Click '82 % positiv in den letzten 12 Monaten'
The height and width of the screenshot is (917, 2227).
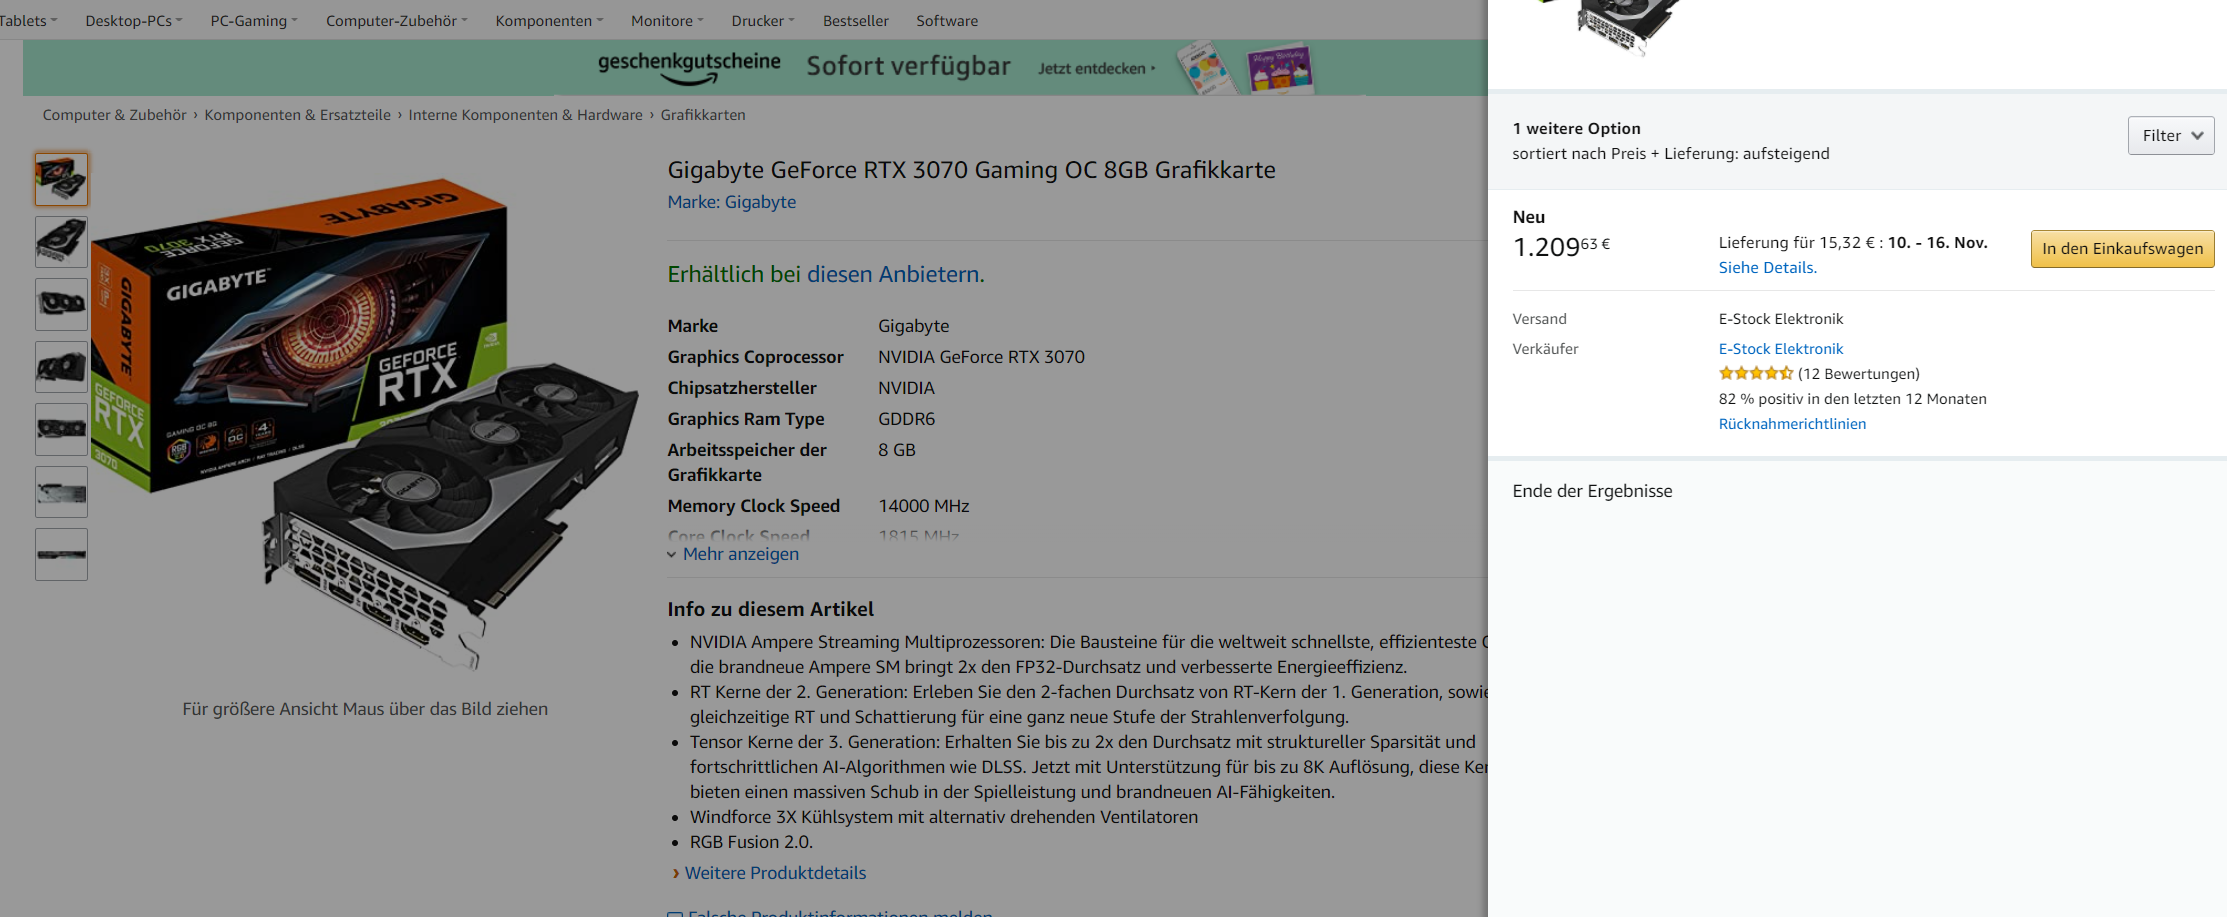[x=1852, y=399]
